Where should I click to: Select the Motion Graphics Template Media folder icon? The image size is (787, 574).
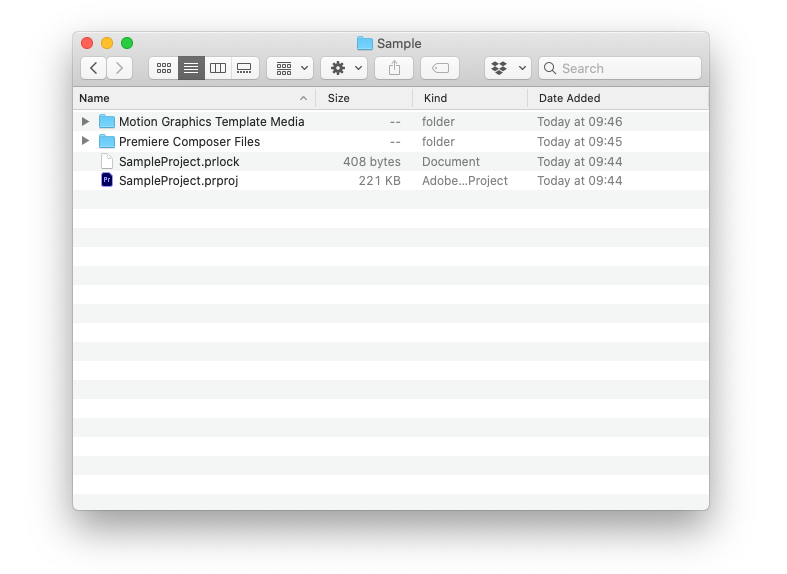[x=107, y=121]
